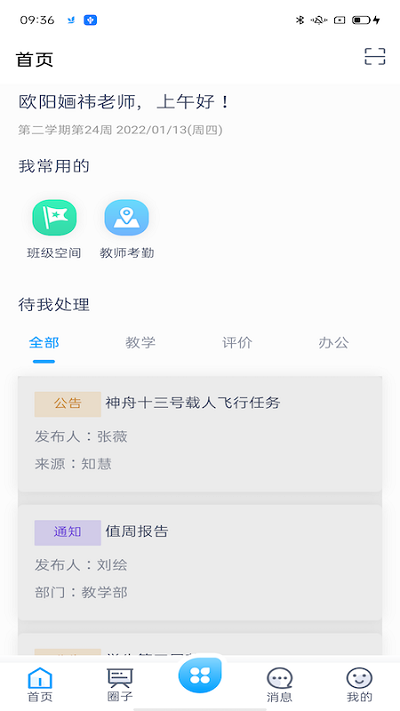Tap the 首页 house icon in the bottom bar
Screen dimensions: 400x711
pyautogui.click(x=40, y=679)
